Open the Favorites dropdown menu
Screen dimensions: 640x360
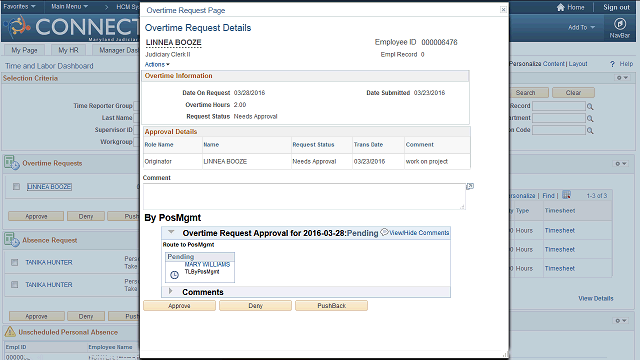(19, 7)
